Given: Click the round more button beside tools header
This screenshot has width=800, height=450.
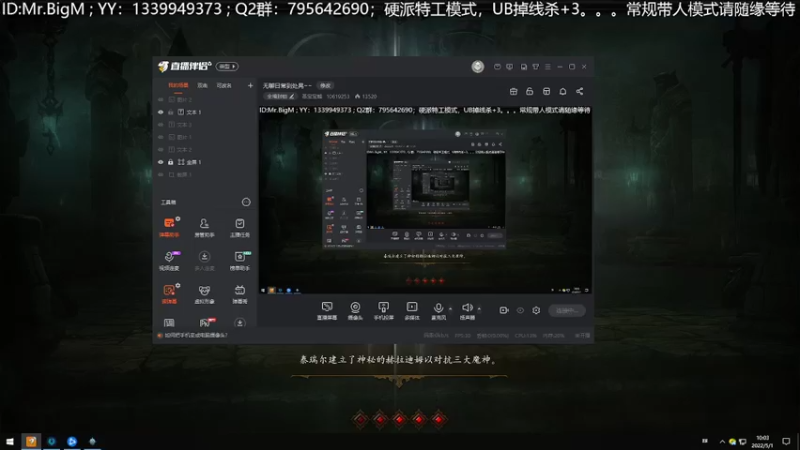Looking at the screenshot, I should [x=246, y=202].
